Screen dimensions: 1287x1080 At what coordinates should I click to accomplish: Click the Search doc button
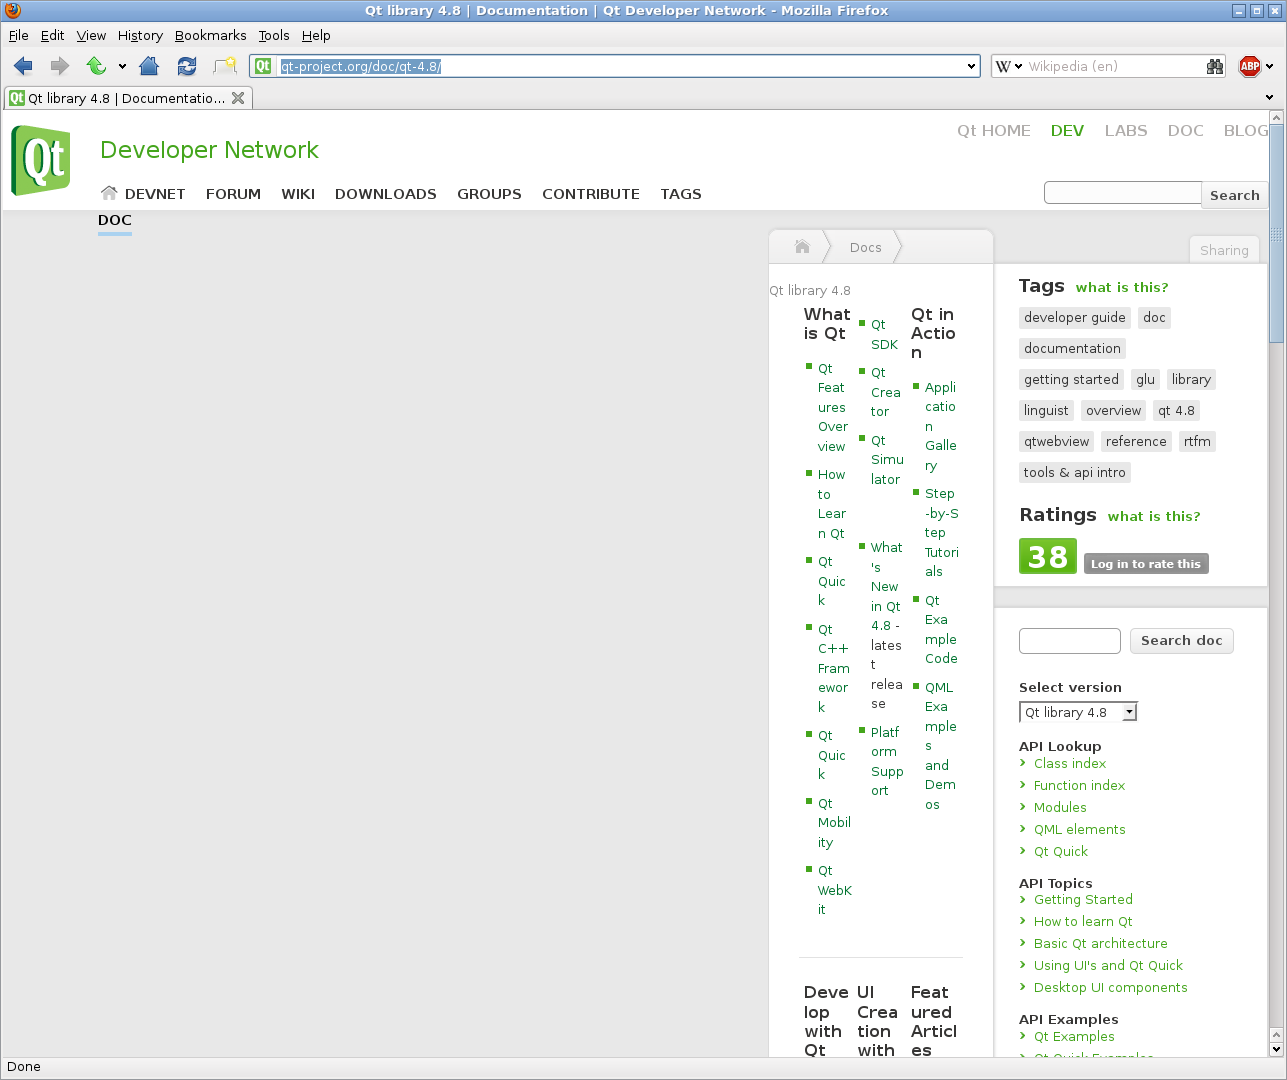point(1182,640)
